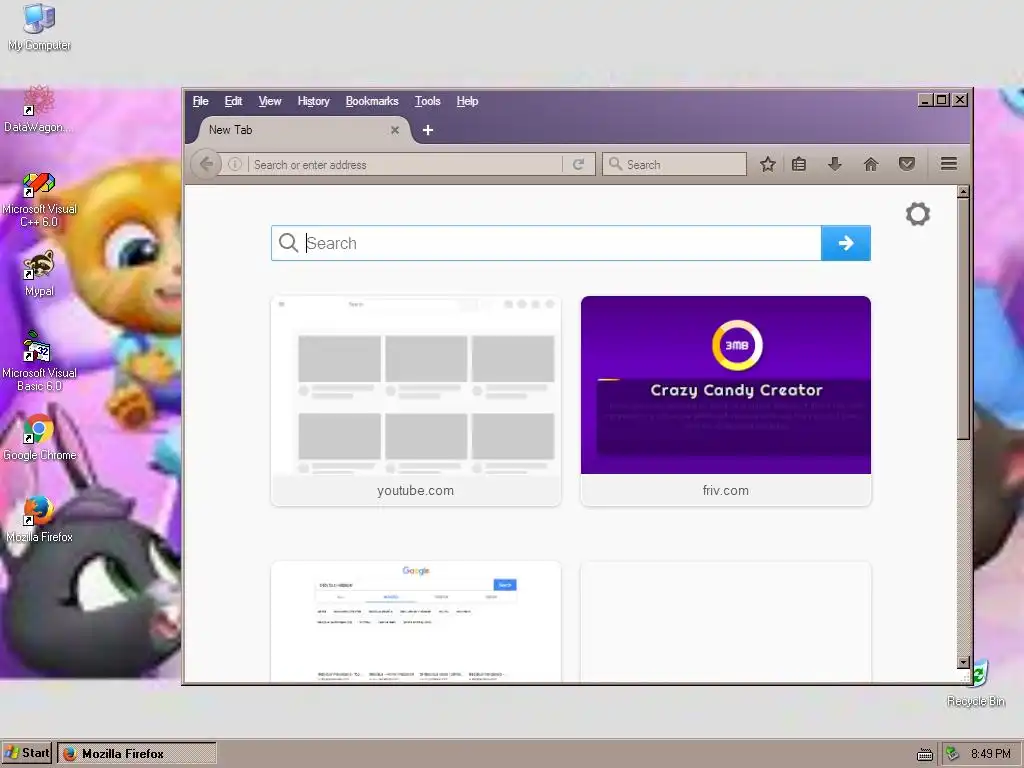Click the scrollbar up arrow
This screenshot has width=1024, height=768.
[x=963, y=192]
